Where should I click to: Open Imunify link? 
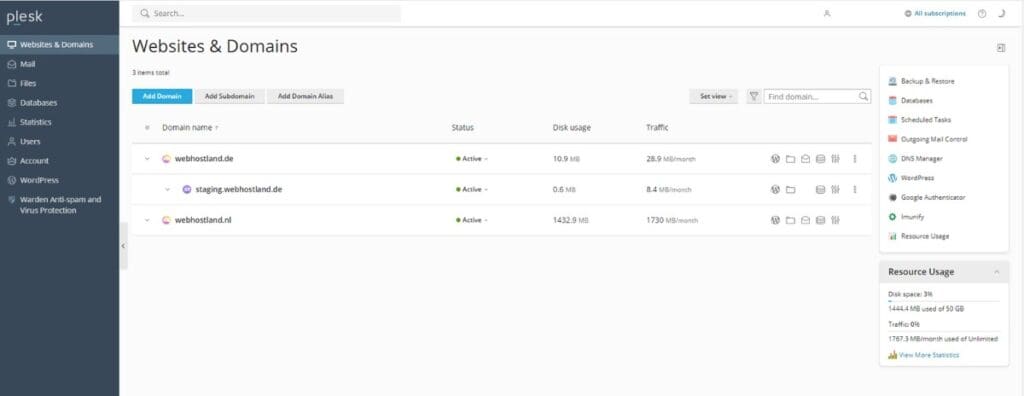point(912,216)
